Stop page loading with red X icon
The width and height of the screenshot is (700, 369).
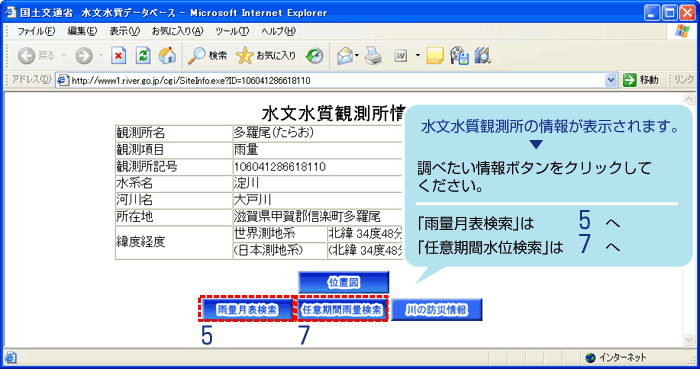[118, 56]
